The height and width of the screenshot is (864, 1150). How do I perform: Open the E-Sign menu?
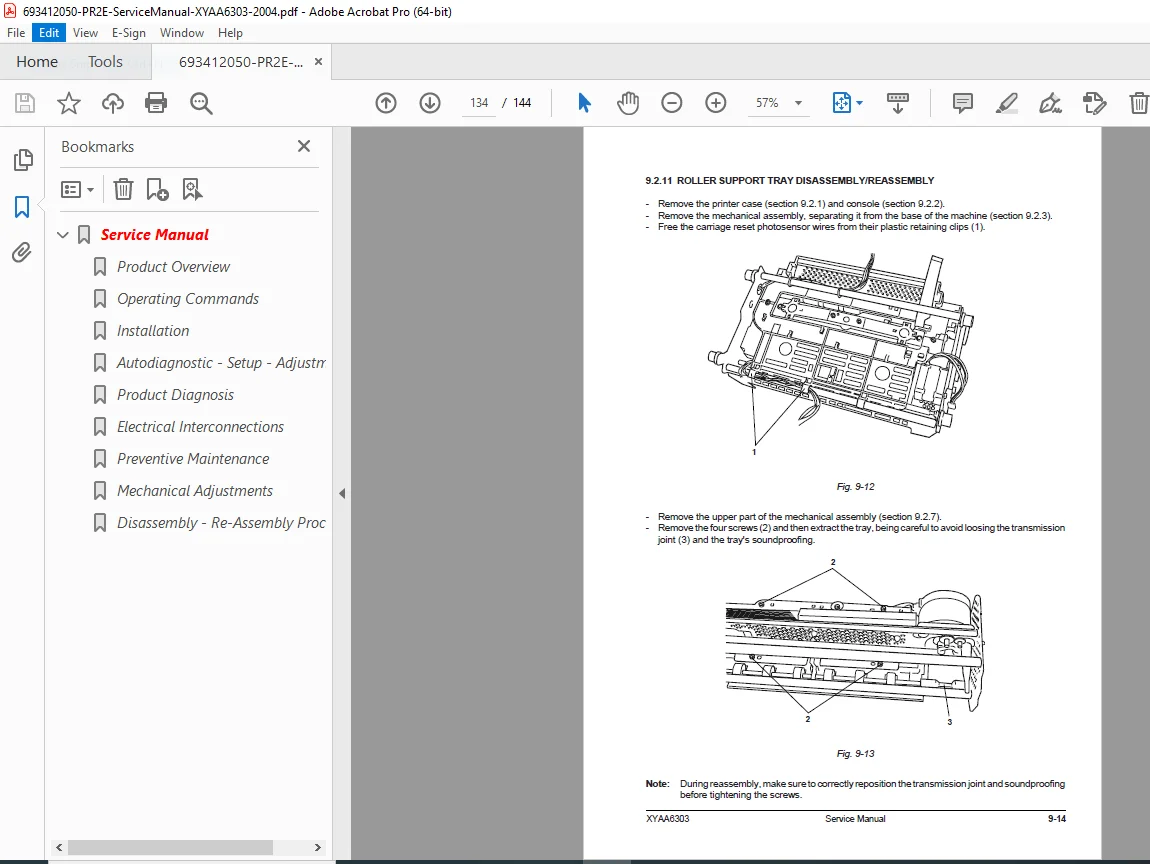click(x=128, y=33)
